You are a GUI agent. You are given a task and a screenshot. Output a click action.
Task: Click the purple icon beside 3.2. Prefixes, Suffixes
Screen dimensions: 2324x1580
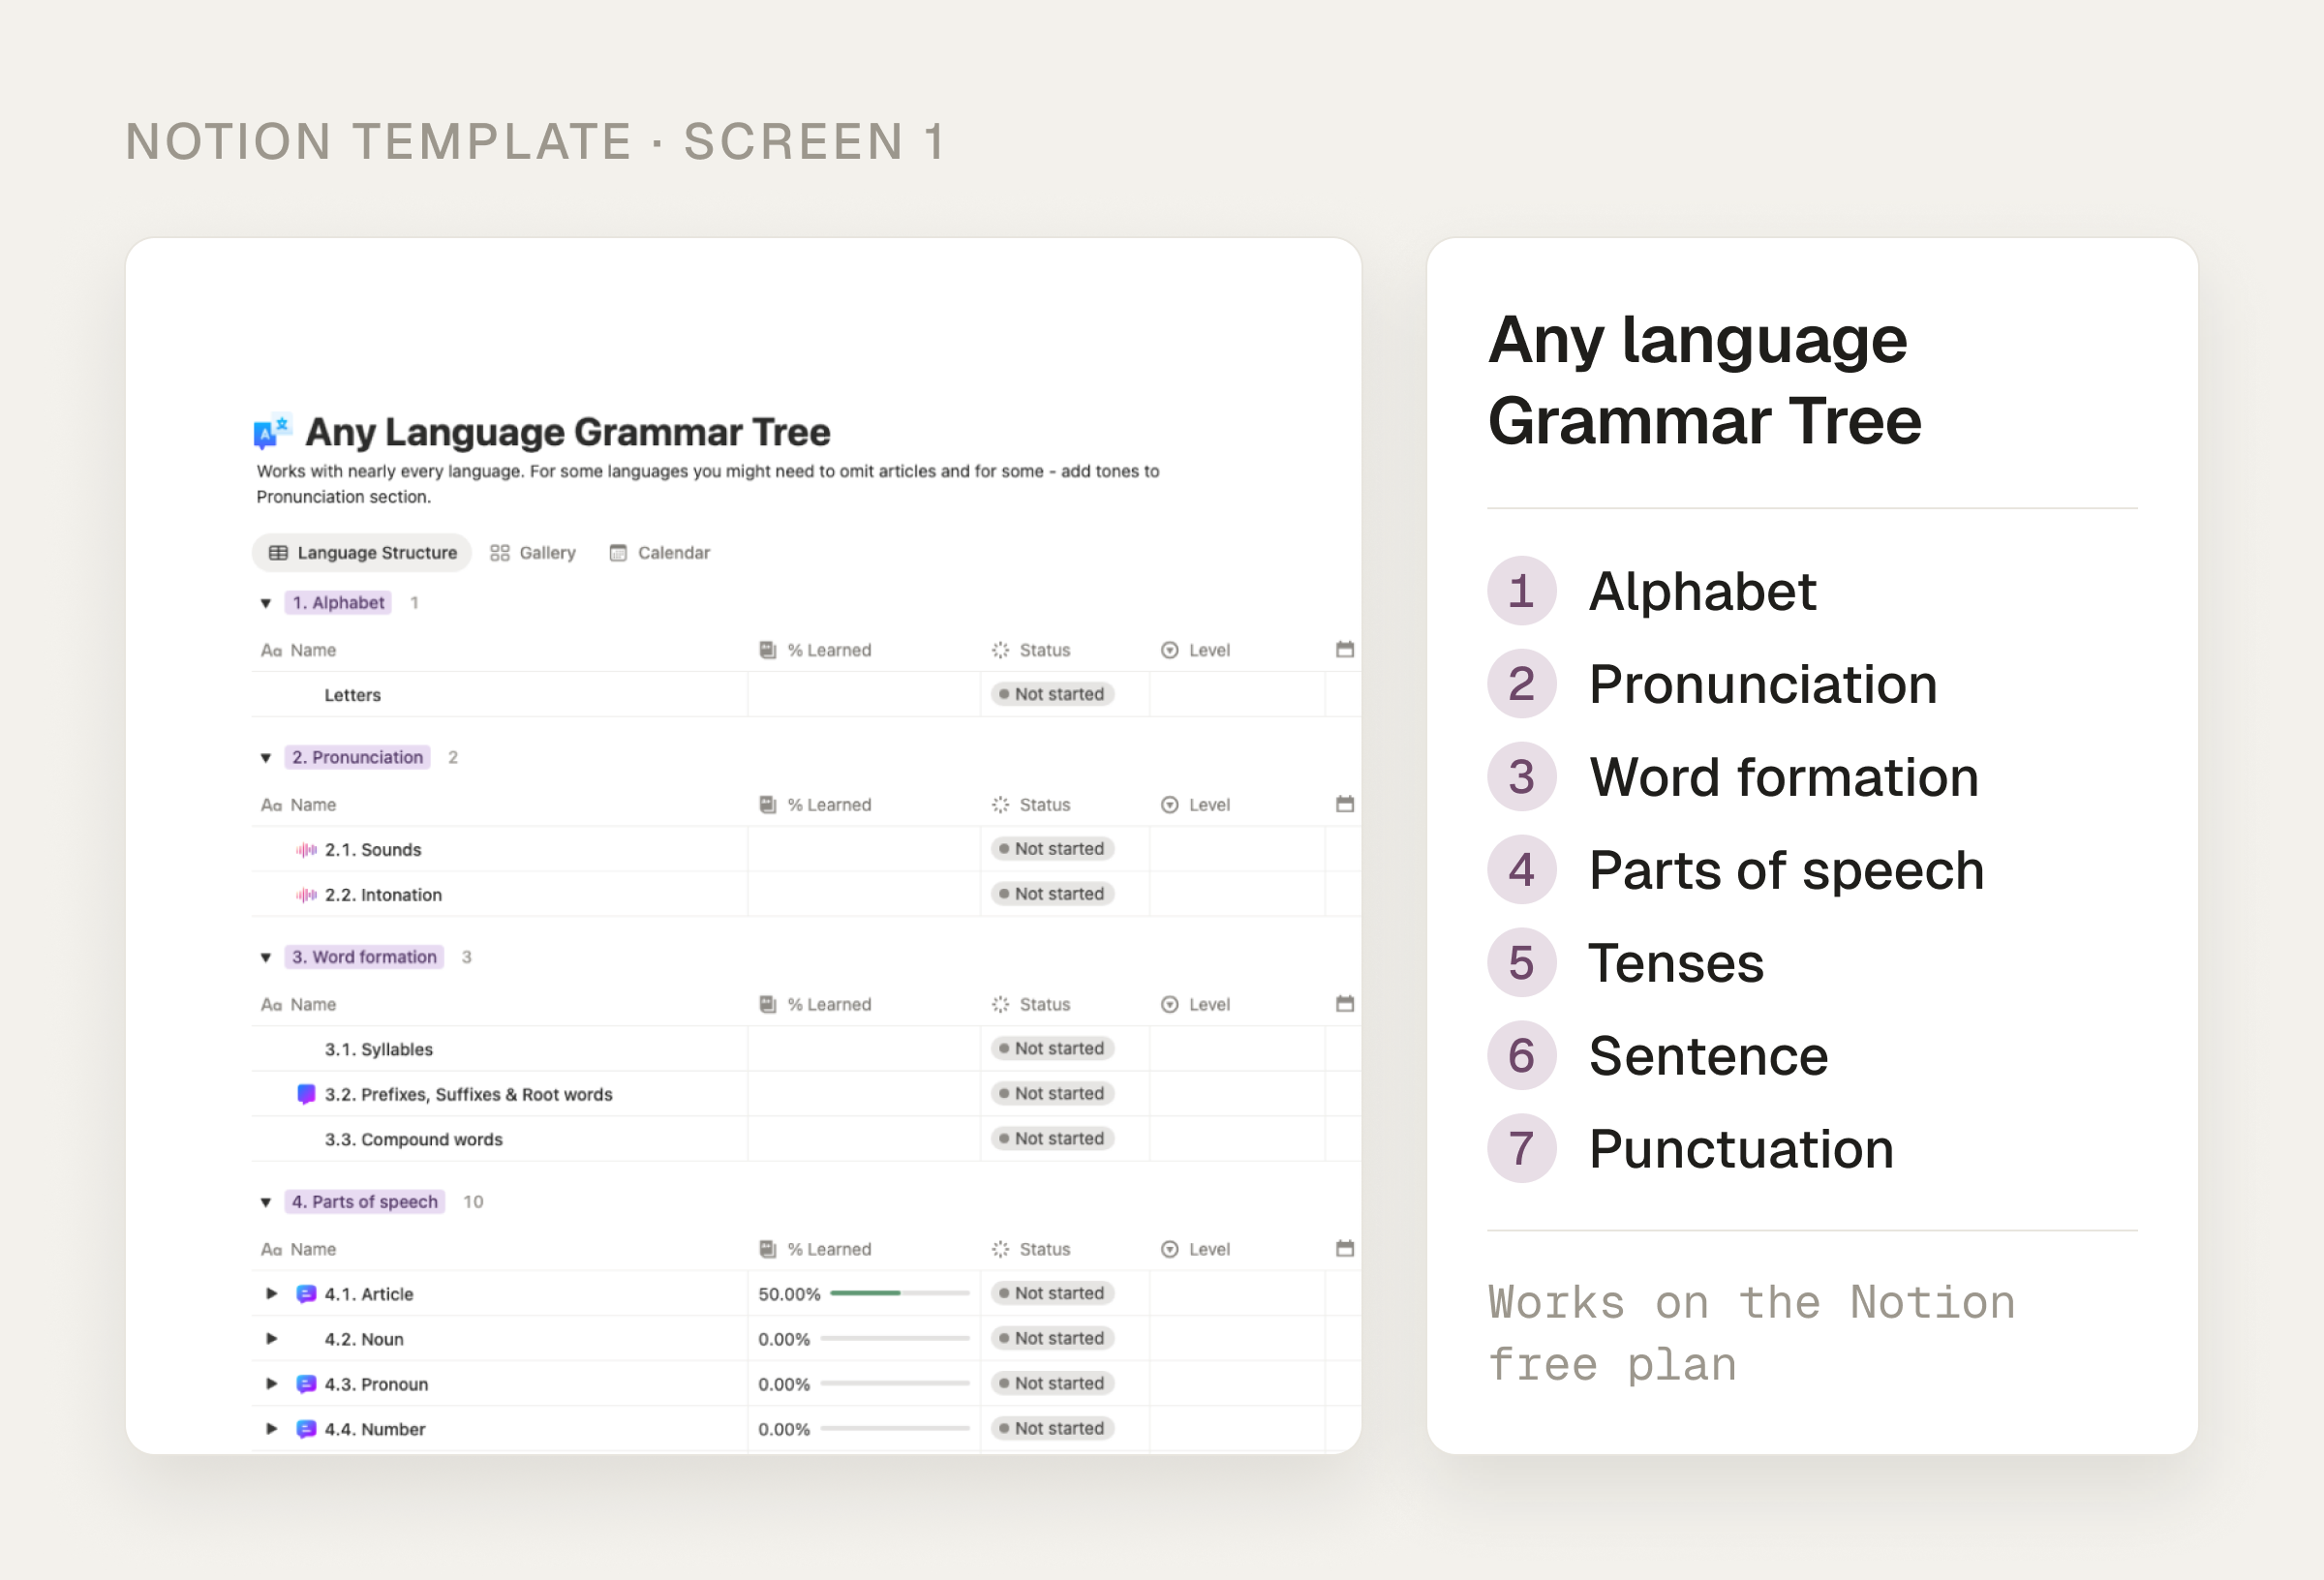coord(306,1094)
